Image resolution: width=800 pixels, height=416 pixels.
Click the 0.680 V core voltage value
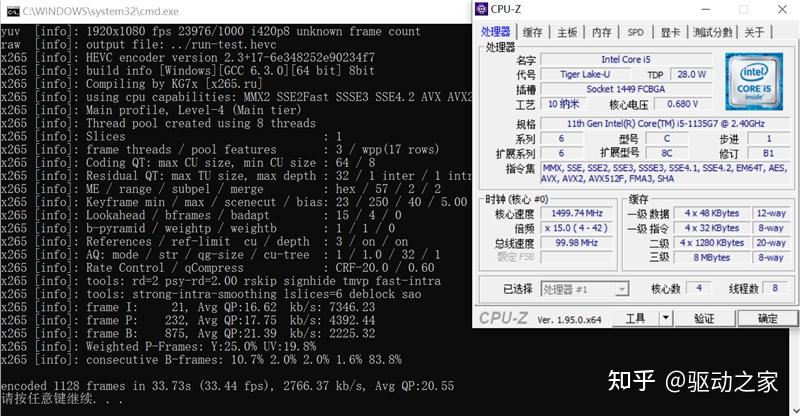pos(683,104)
